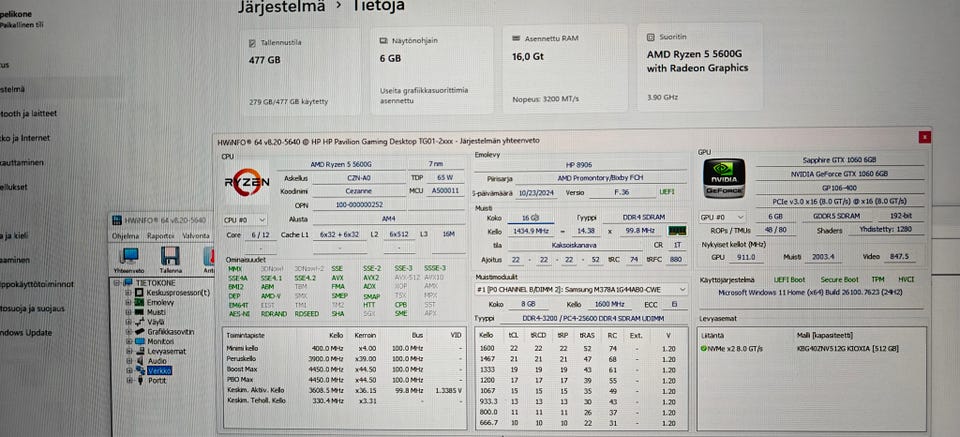Viewport: 960px width, 437px height.
Task: Click the Emolevy motherboard tree icon
Action: (x=140, y=302)
